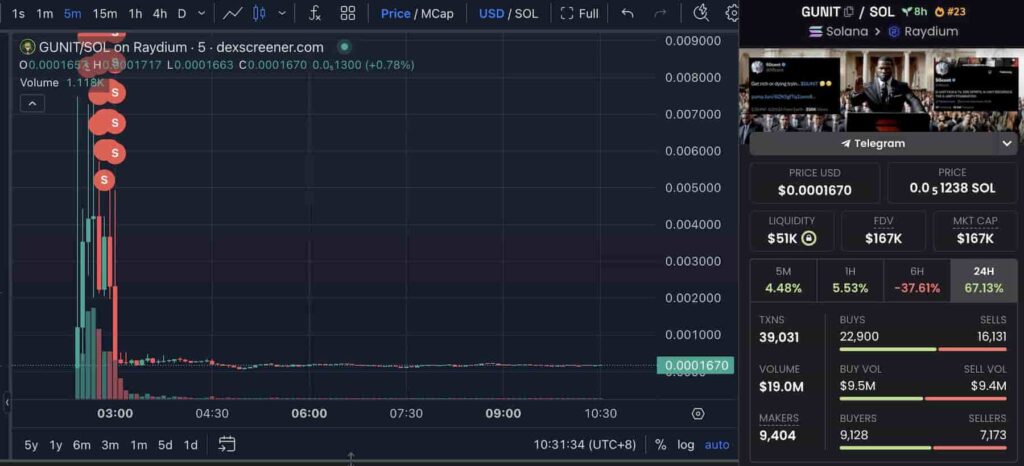Toggle the log scale option
Image resolution: width=1024 pixels, height=466 pixels.
click(685, 444)
